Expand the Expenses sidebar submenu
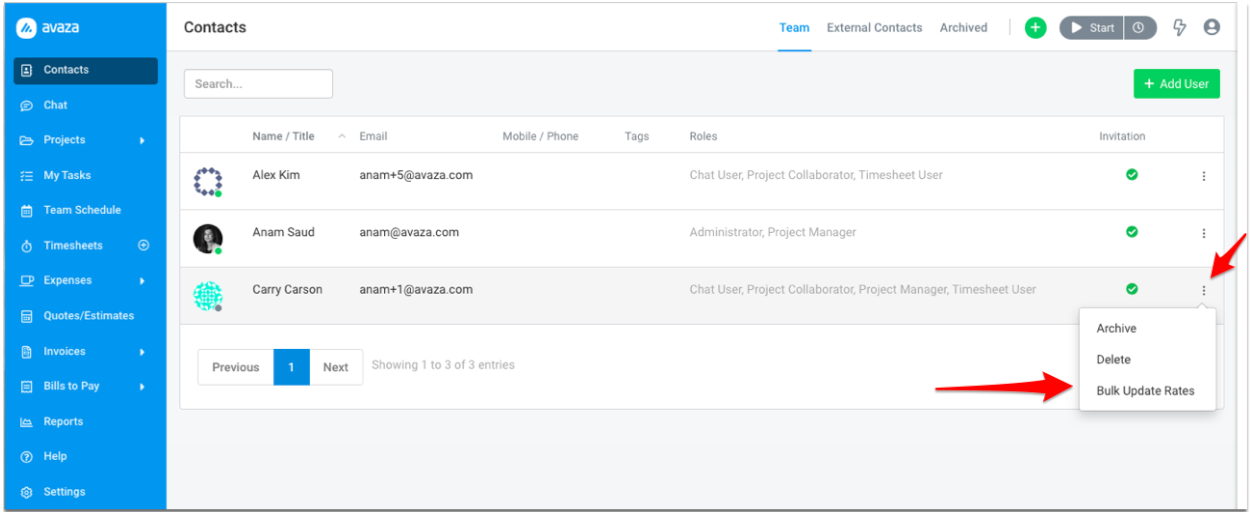 click(x=142, y=281)
